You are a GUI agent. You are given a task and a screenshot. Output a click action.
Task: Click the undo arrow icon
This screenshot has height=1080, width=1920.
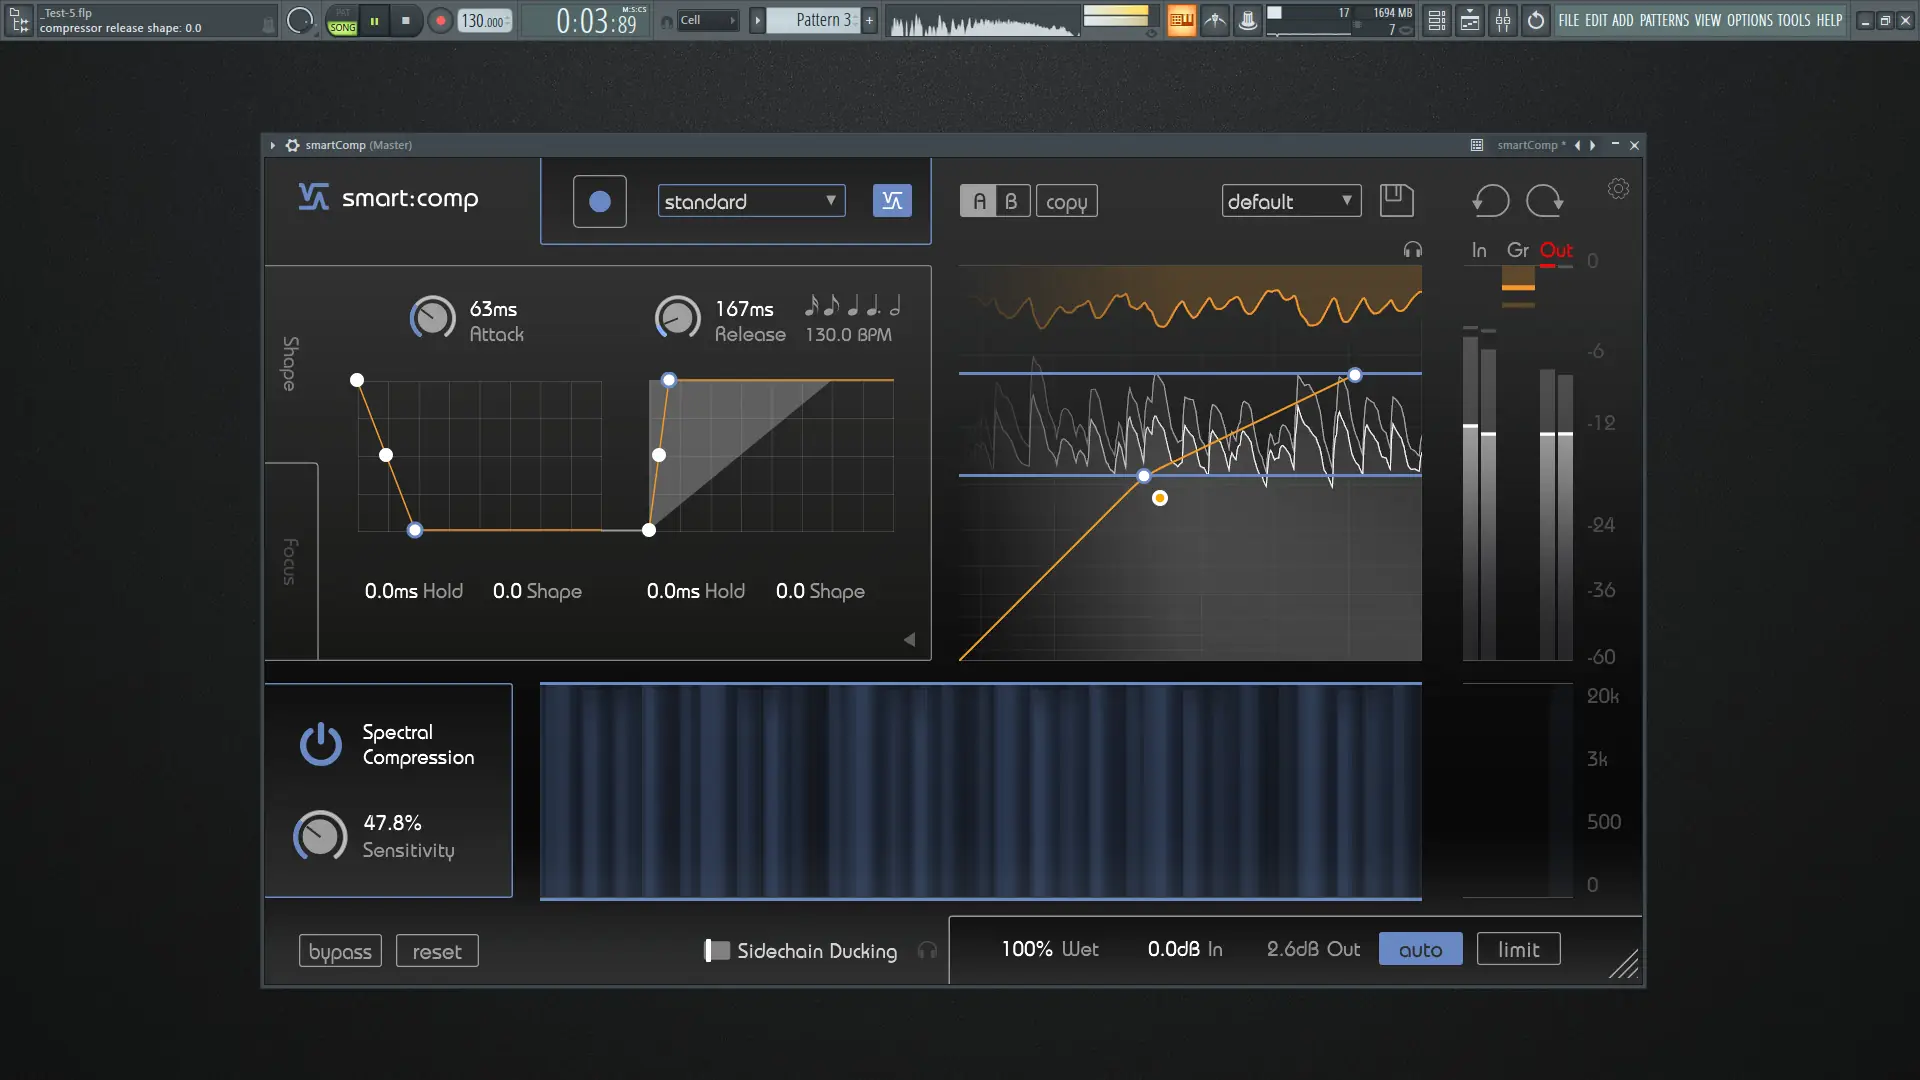1490,200
